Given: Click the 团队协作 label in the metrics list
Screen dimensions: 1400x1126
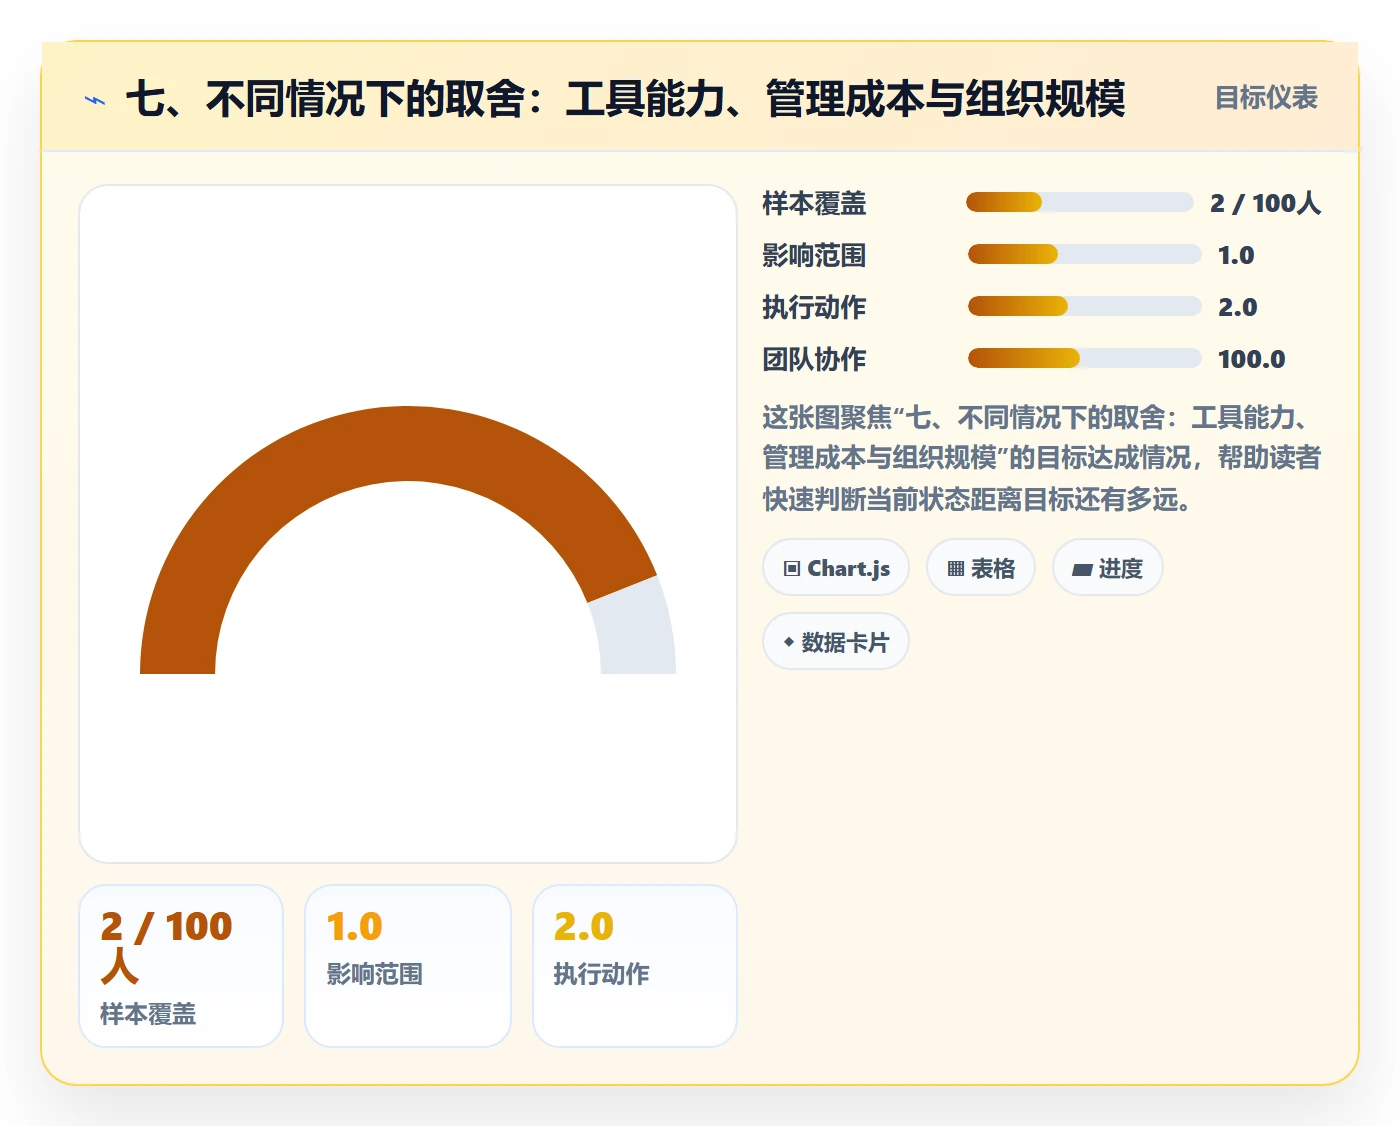Looking at the screenshot, I should coord(814,360).
